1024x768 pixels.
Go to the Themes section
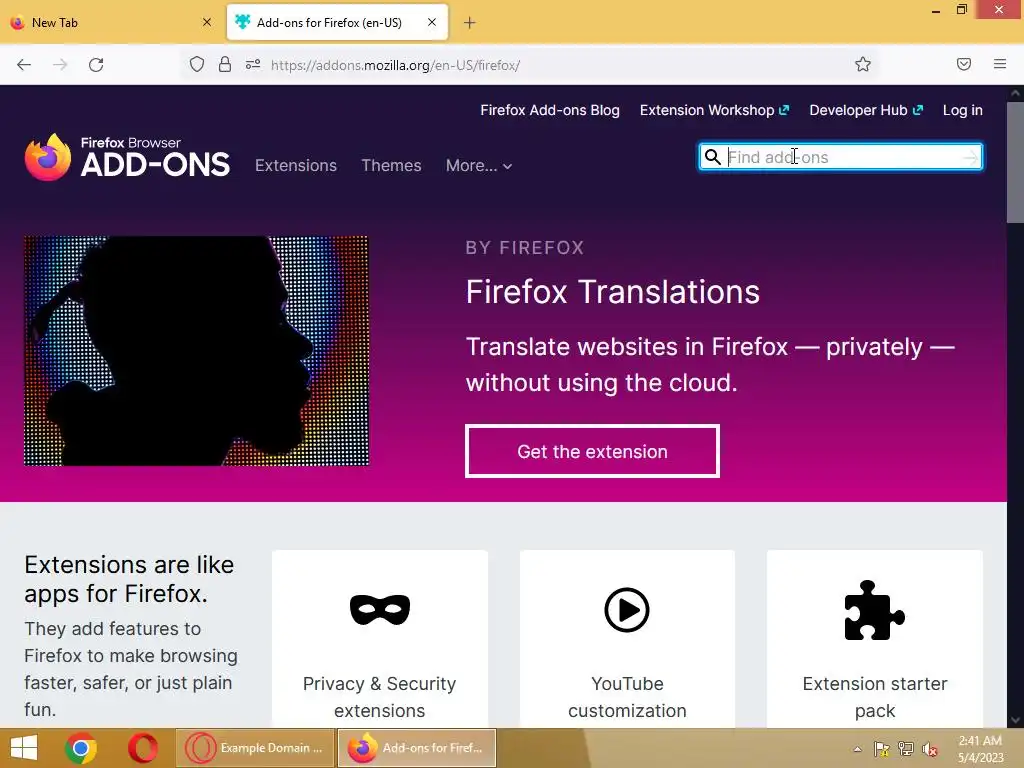391,165
